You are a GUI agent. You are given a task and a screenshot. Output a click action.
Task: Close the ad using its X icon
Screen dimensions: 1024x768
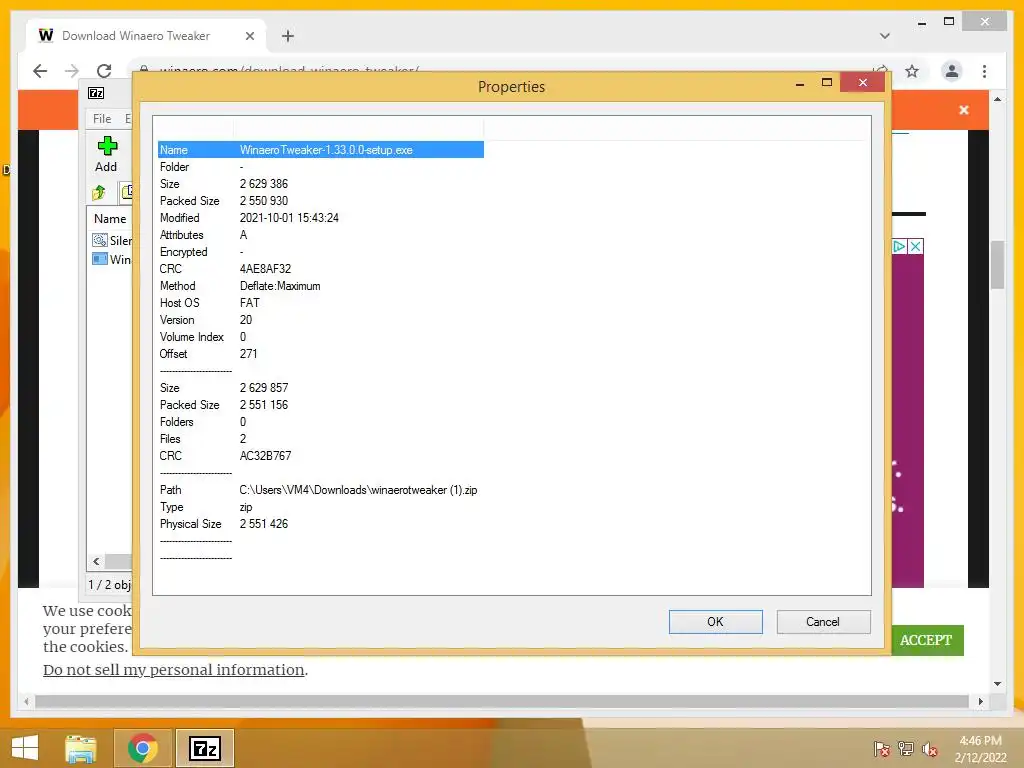point(916,246)
